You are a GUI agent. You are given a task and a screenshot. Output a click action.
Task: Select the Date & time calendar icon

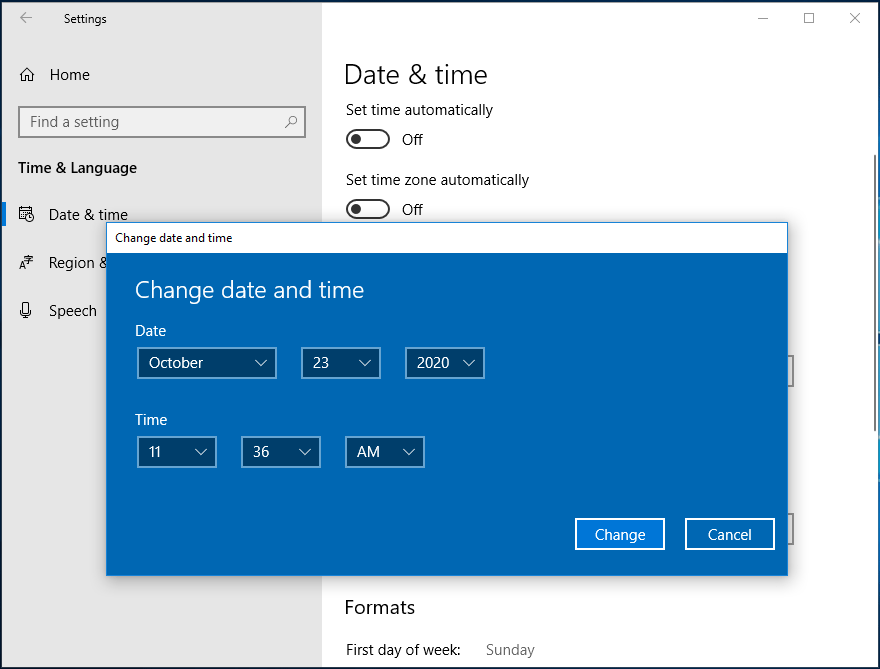tap(24, 214)
